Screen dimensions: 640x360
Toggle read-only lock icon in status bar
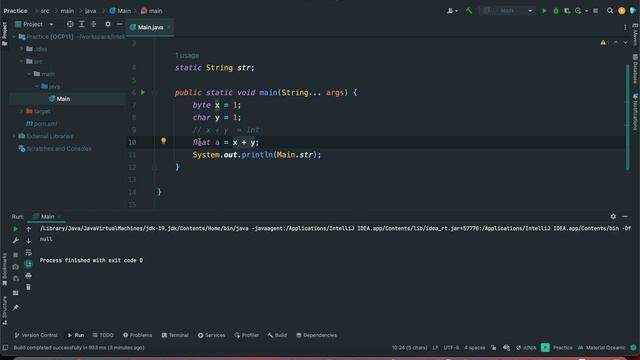pos(494,348)
